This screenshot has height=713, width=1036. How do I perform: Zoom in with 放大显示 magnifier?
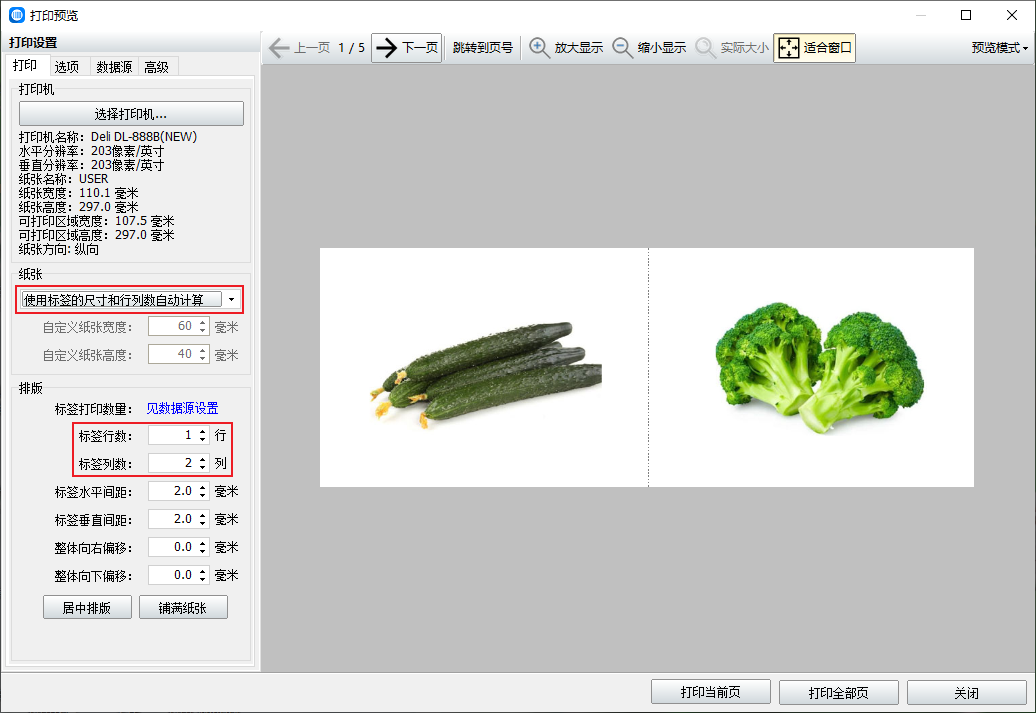(566, 48)
